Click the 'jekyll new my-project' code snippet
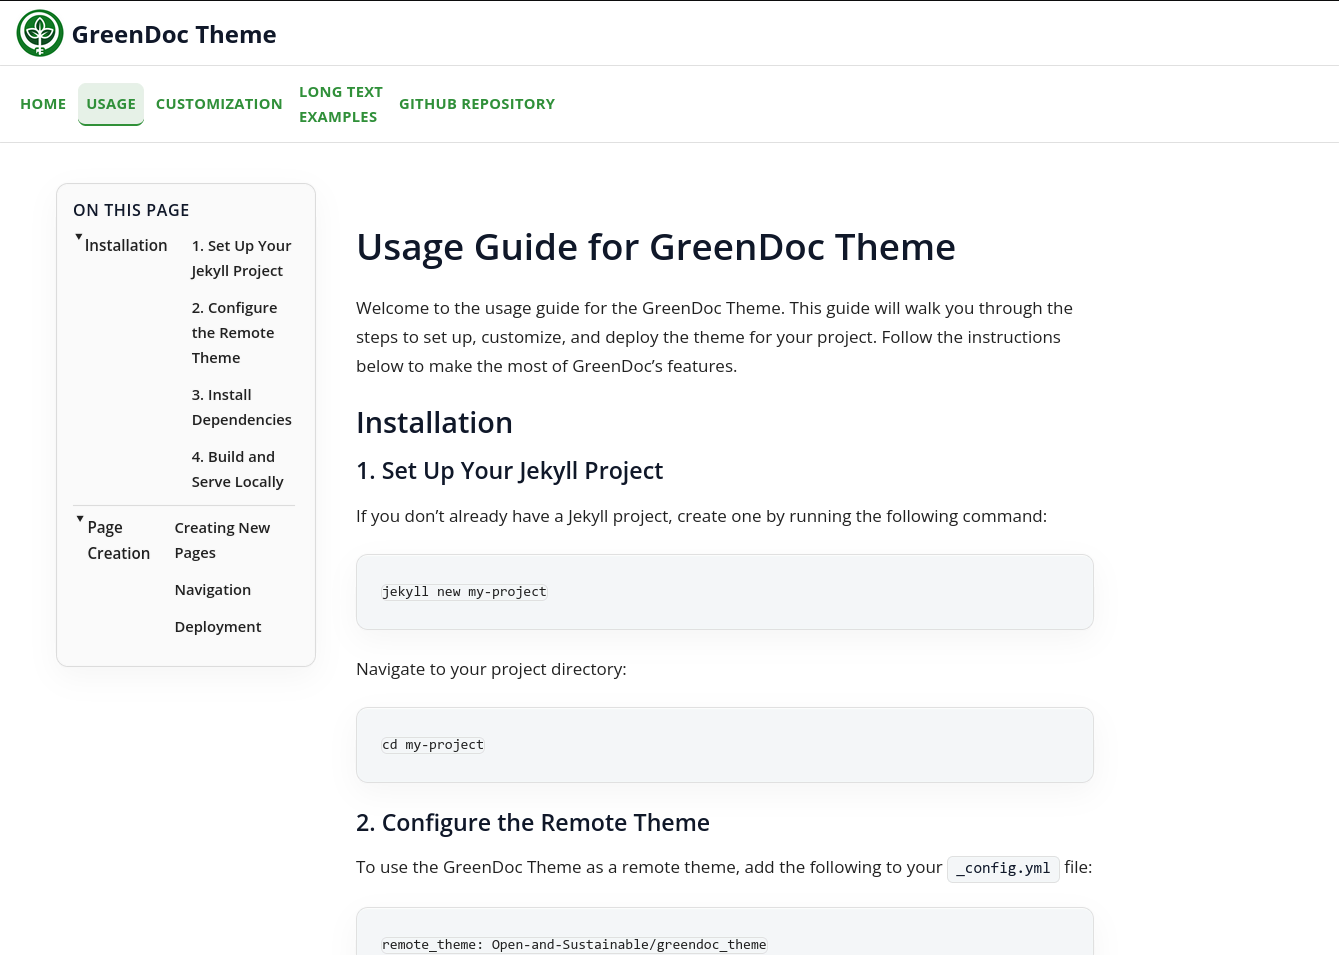The height and width of the screenshot is (955, 1339). point(464,591)
